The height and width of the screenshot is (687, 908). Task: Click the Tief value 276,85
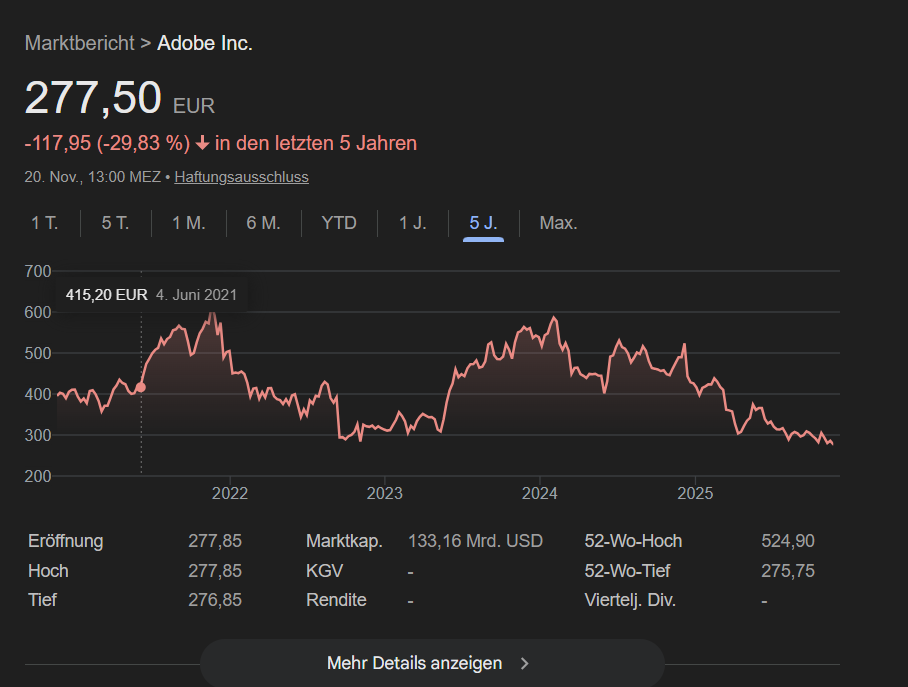[215, 600]
